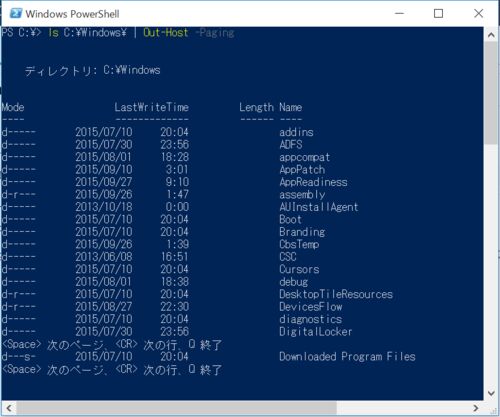The image size is (500, 417).
Task: Click the AUInstallAgent directory name
Action: (x=319, y=207)
